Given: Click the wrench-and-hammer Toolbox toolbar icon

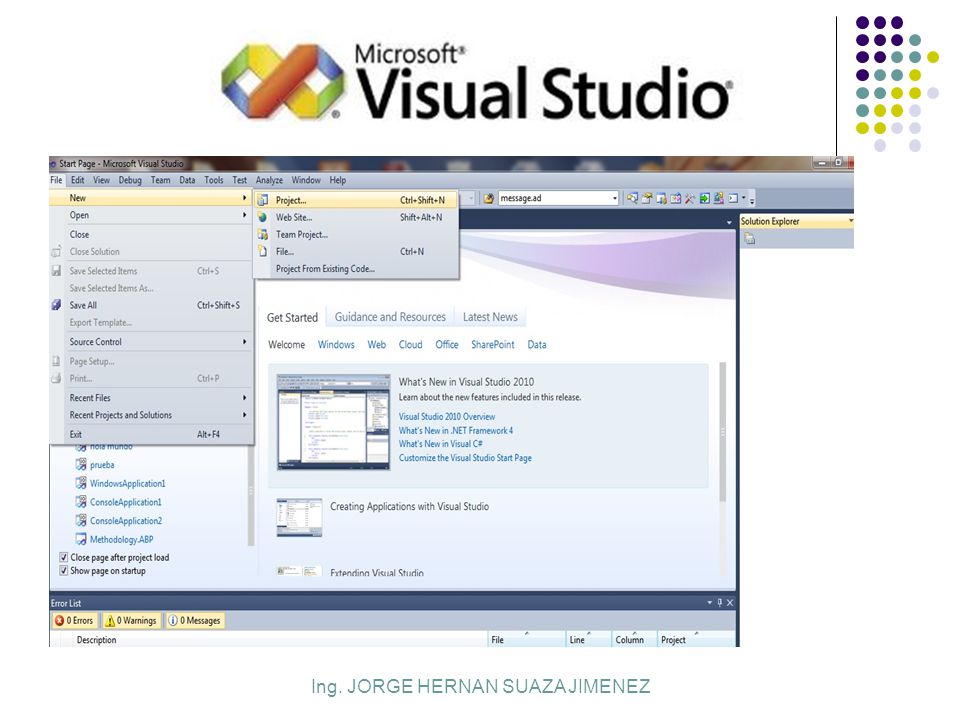Looking at the screenshot, I should pyautogui.click(x=690, y=198).
